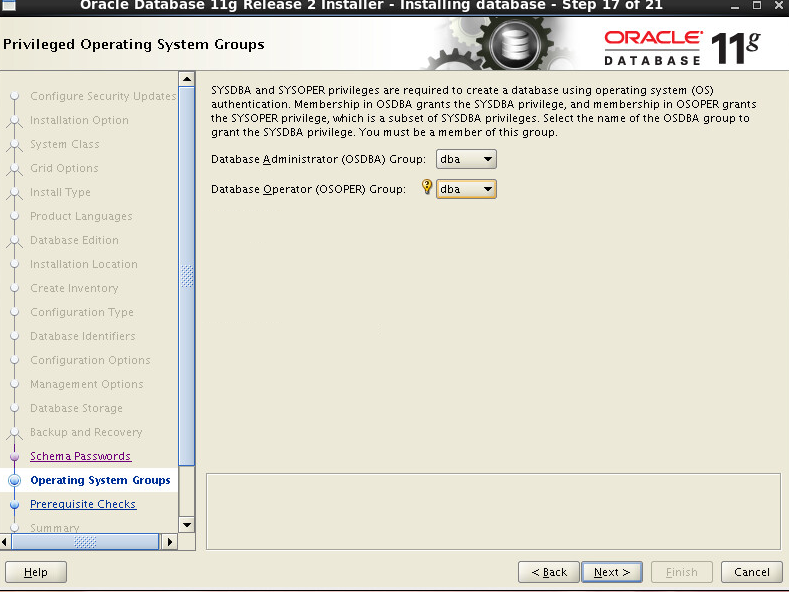Click the sidebar scroll down arrow
The width and height of the screenshot is (789, 592).
187,525
